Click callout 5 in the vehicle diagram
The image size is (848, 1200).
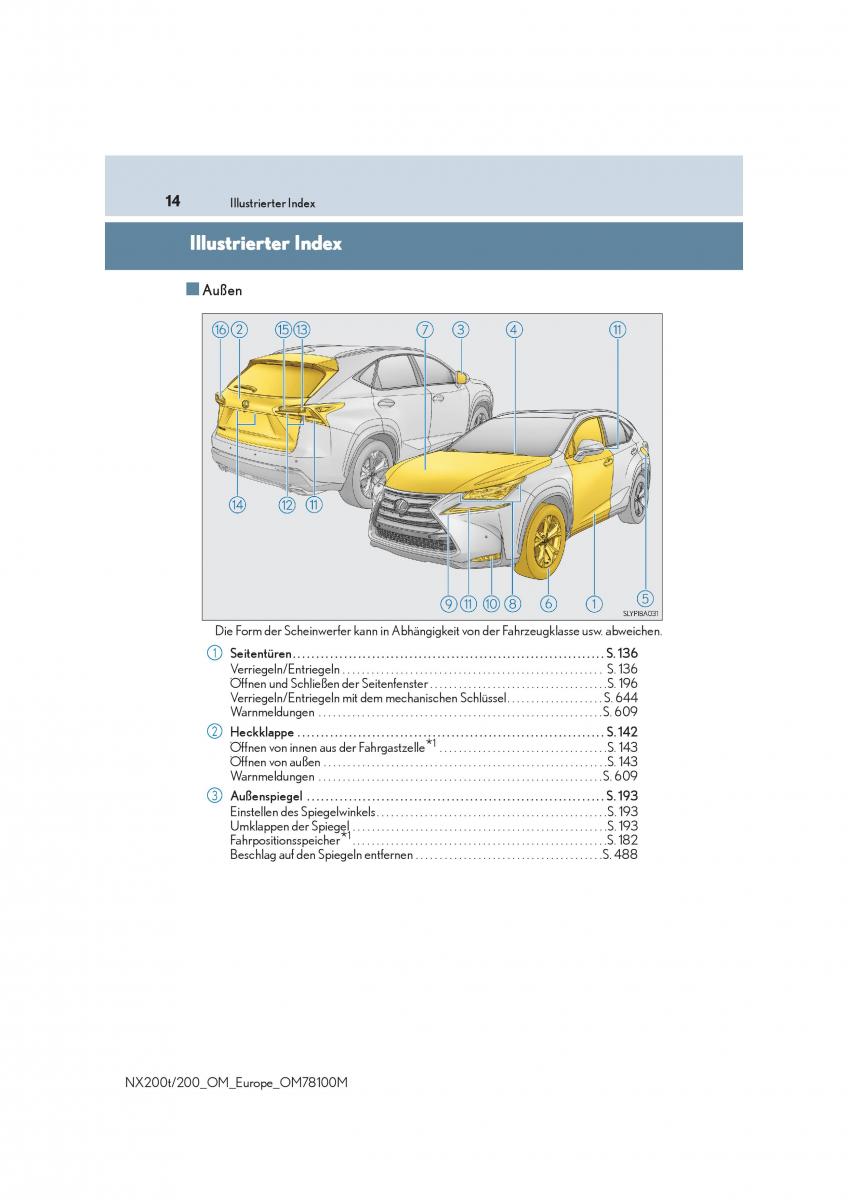point(645,599)
